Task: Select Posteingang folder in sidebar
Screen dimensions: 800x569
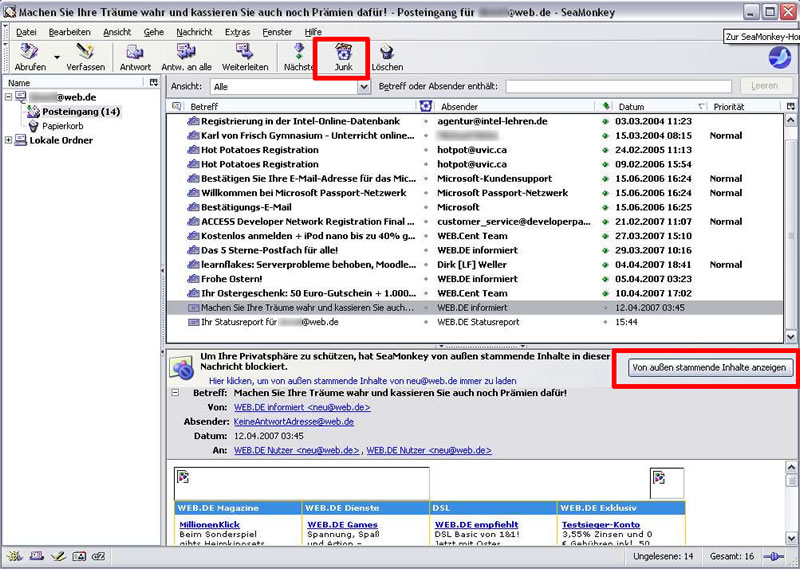Action: (x=80, y=112)
